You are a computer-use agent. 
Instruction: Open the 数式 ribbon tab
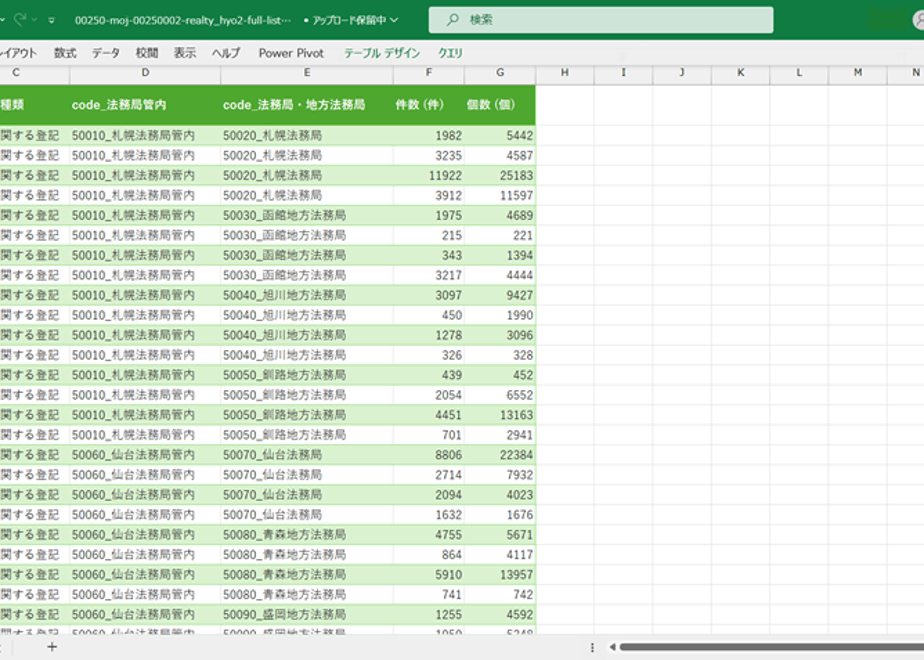[x=65, y=53]
